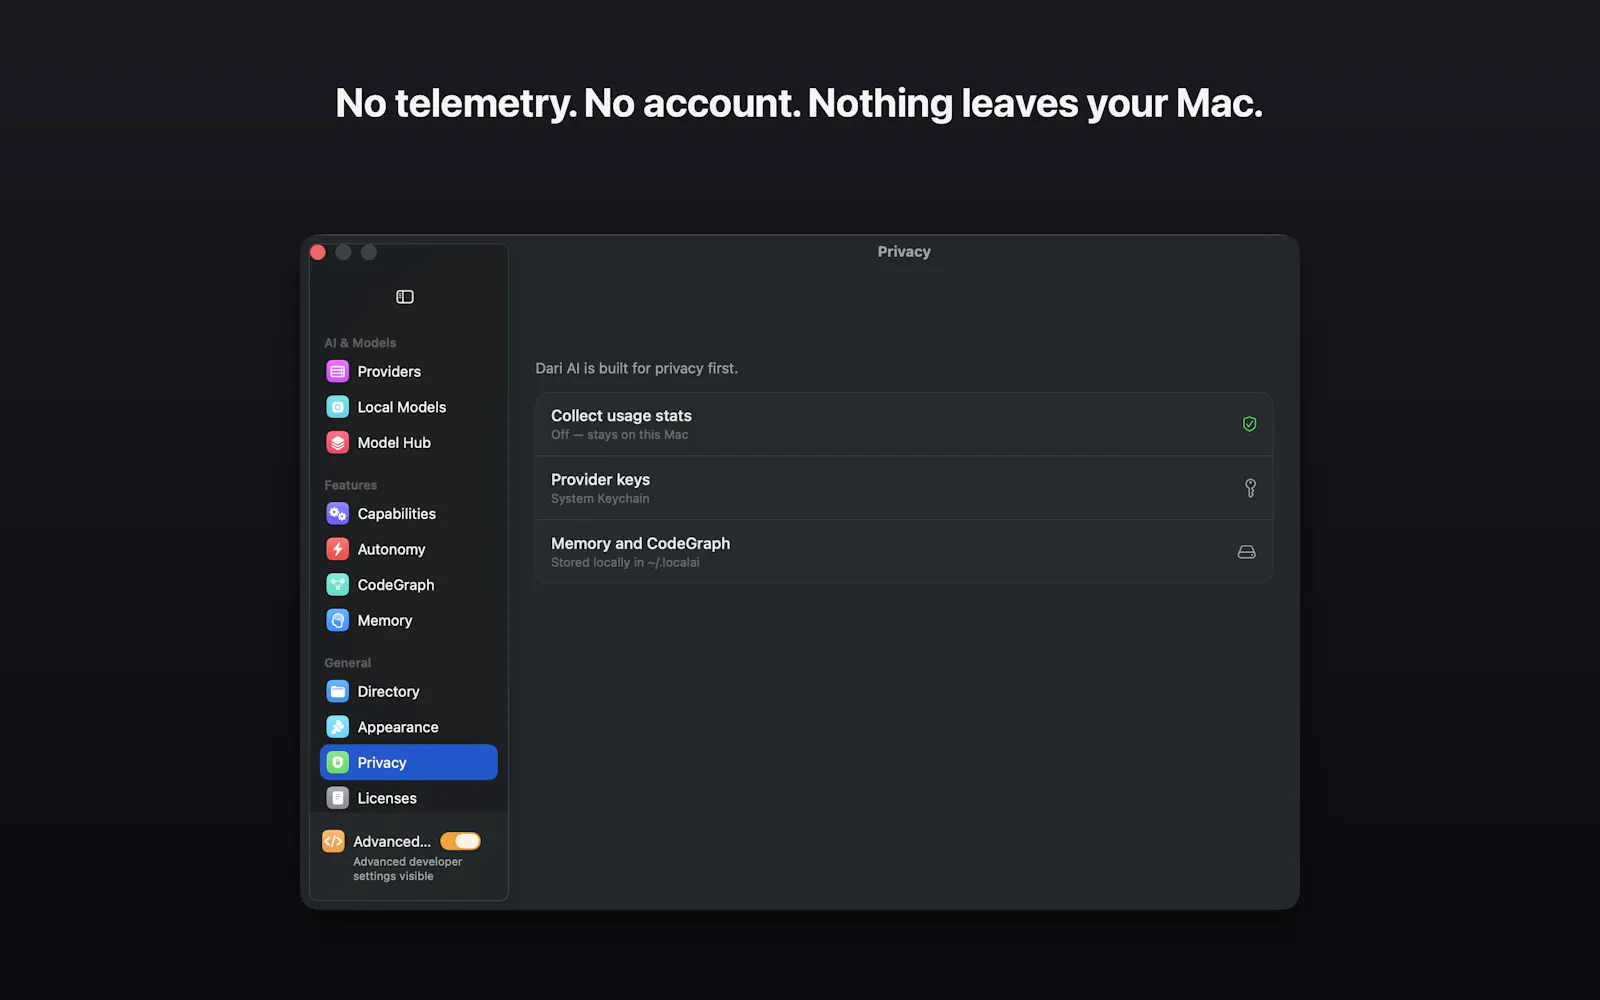Click the 'General' section header
The height and width of the screenshot is (1000, 1600).
coord(348,663)
